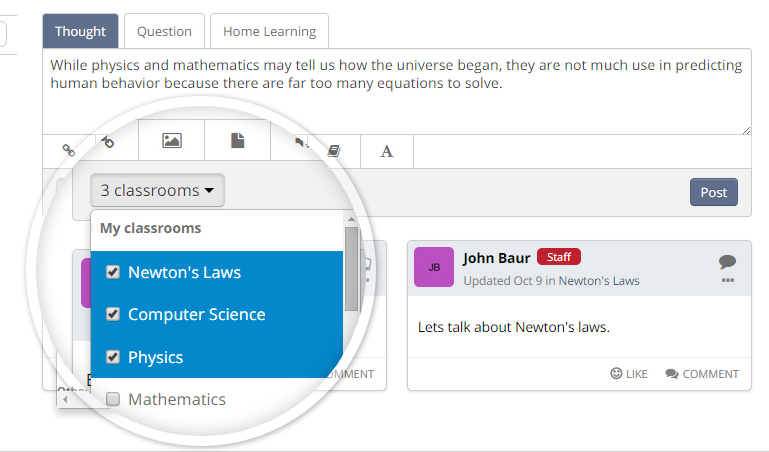Toggle the Physics classroom checkbox
Screen dimensions: 769x452
113,356
